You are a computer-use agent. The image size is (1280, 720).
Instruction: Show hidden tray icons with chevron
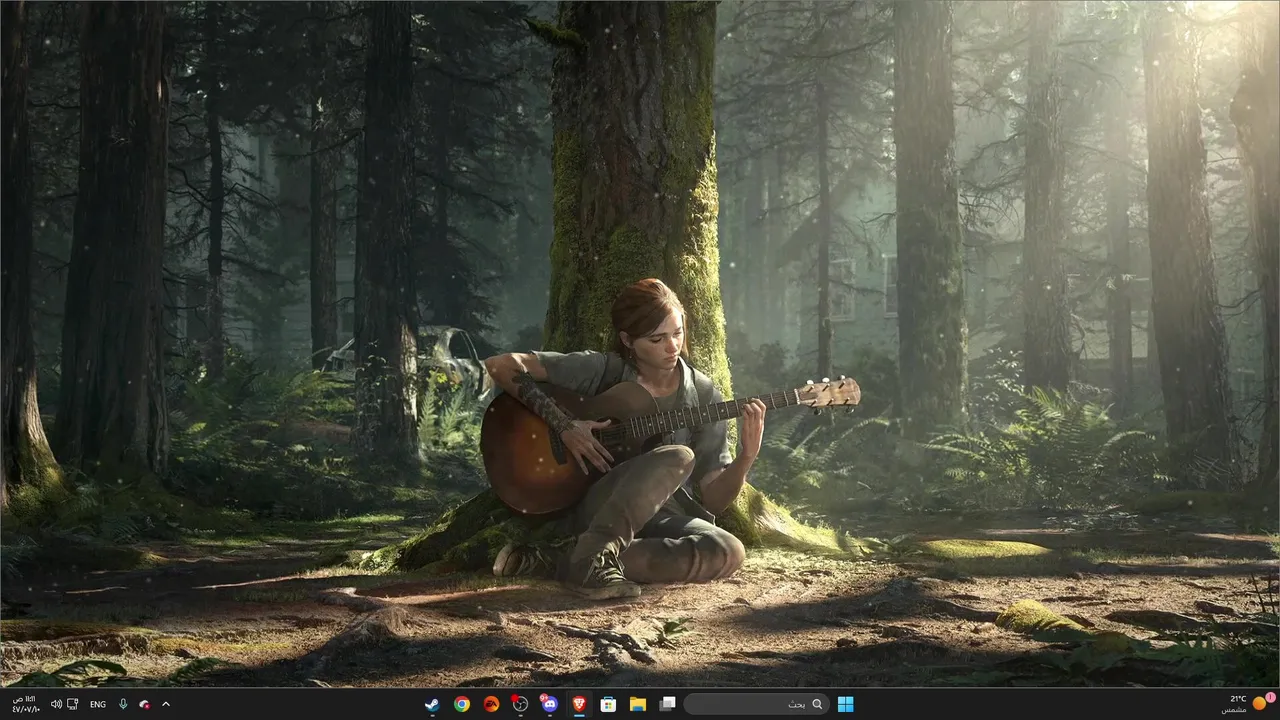point(166,704)
